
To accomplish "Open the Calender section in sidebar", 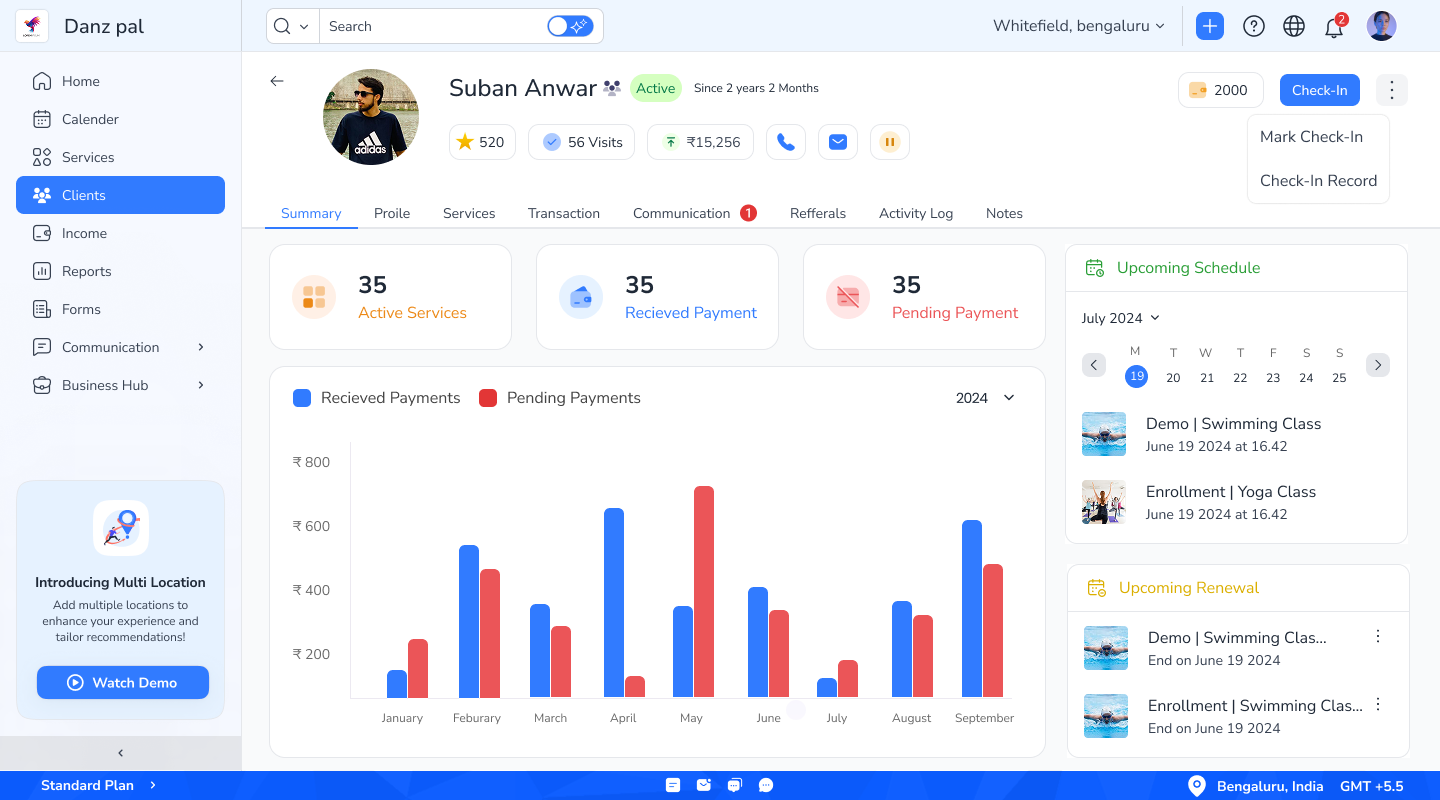I will pyautogui.click(x=90, y=119).
